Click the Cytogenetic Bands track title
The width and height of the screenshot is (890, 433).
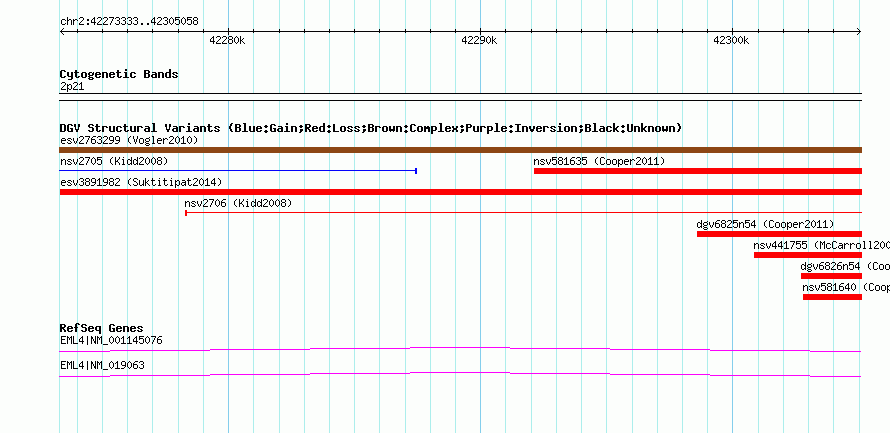[119, 74]
